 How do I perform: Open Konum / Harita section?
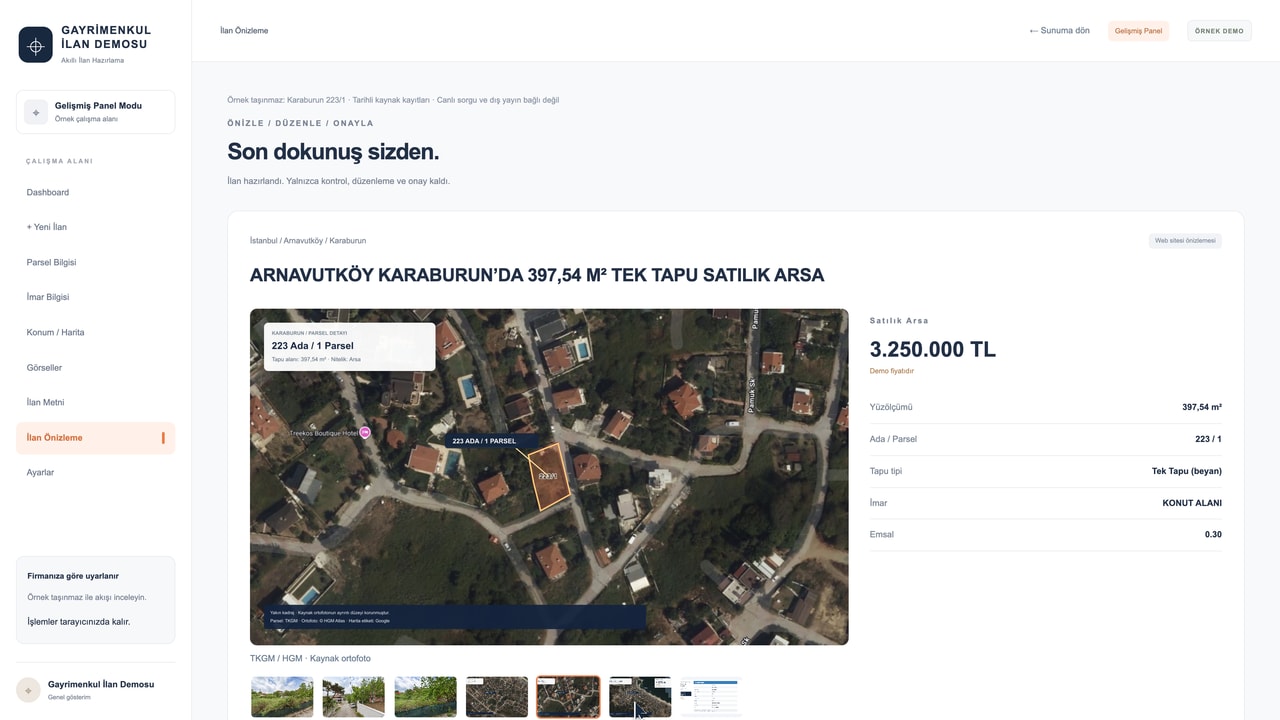click(x=95, y=332)
